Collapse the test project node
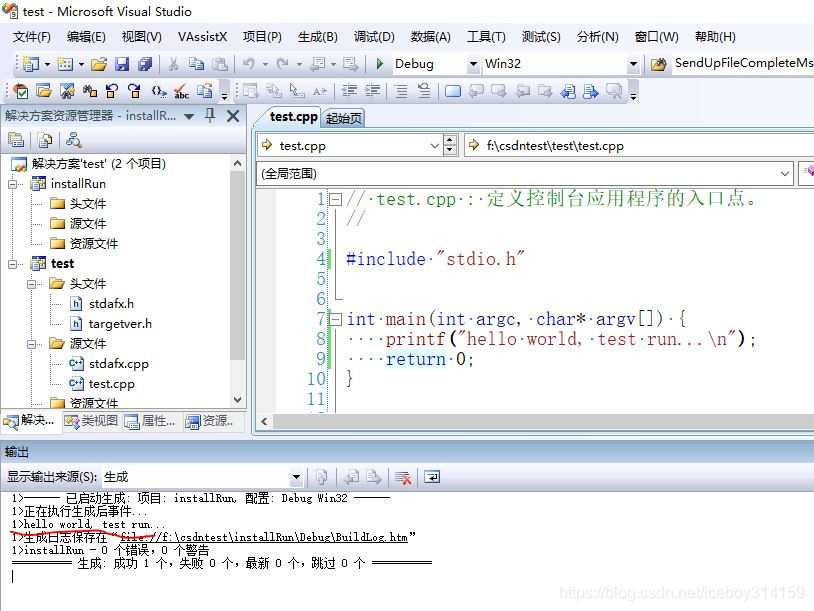Screen dimensions: 814x611 (13, 264)
